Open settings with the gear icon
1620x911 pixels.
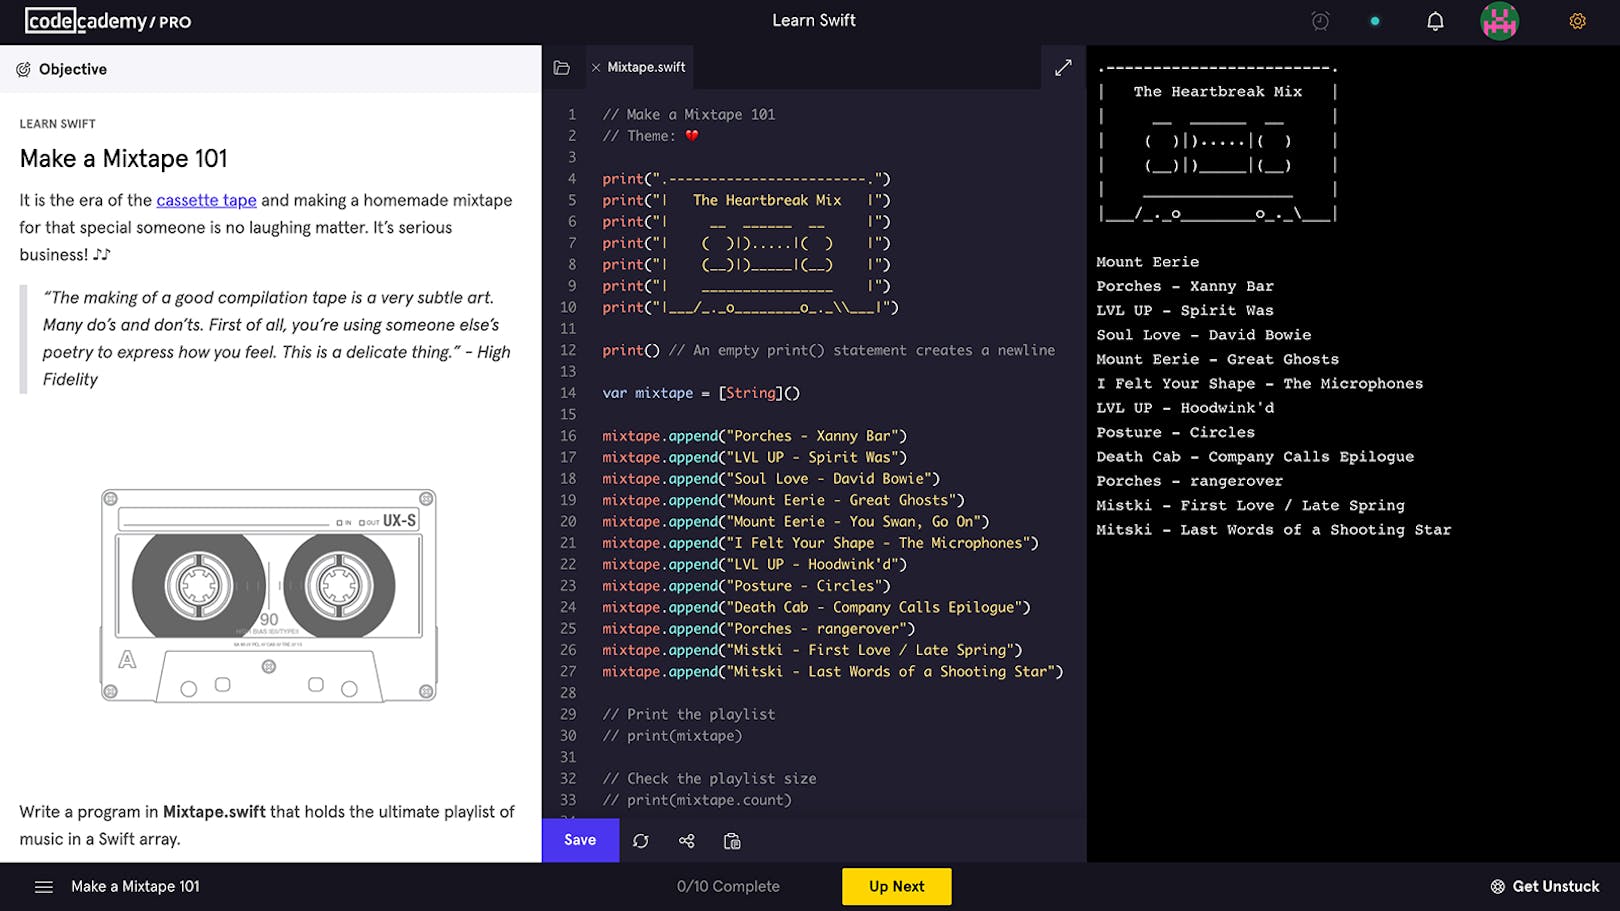1578,20
